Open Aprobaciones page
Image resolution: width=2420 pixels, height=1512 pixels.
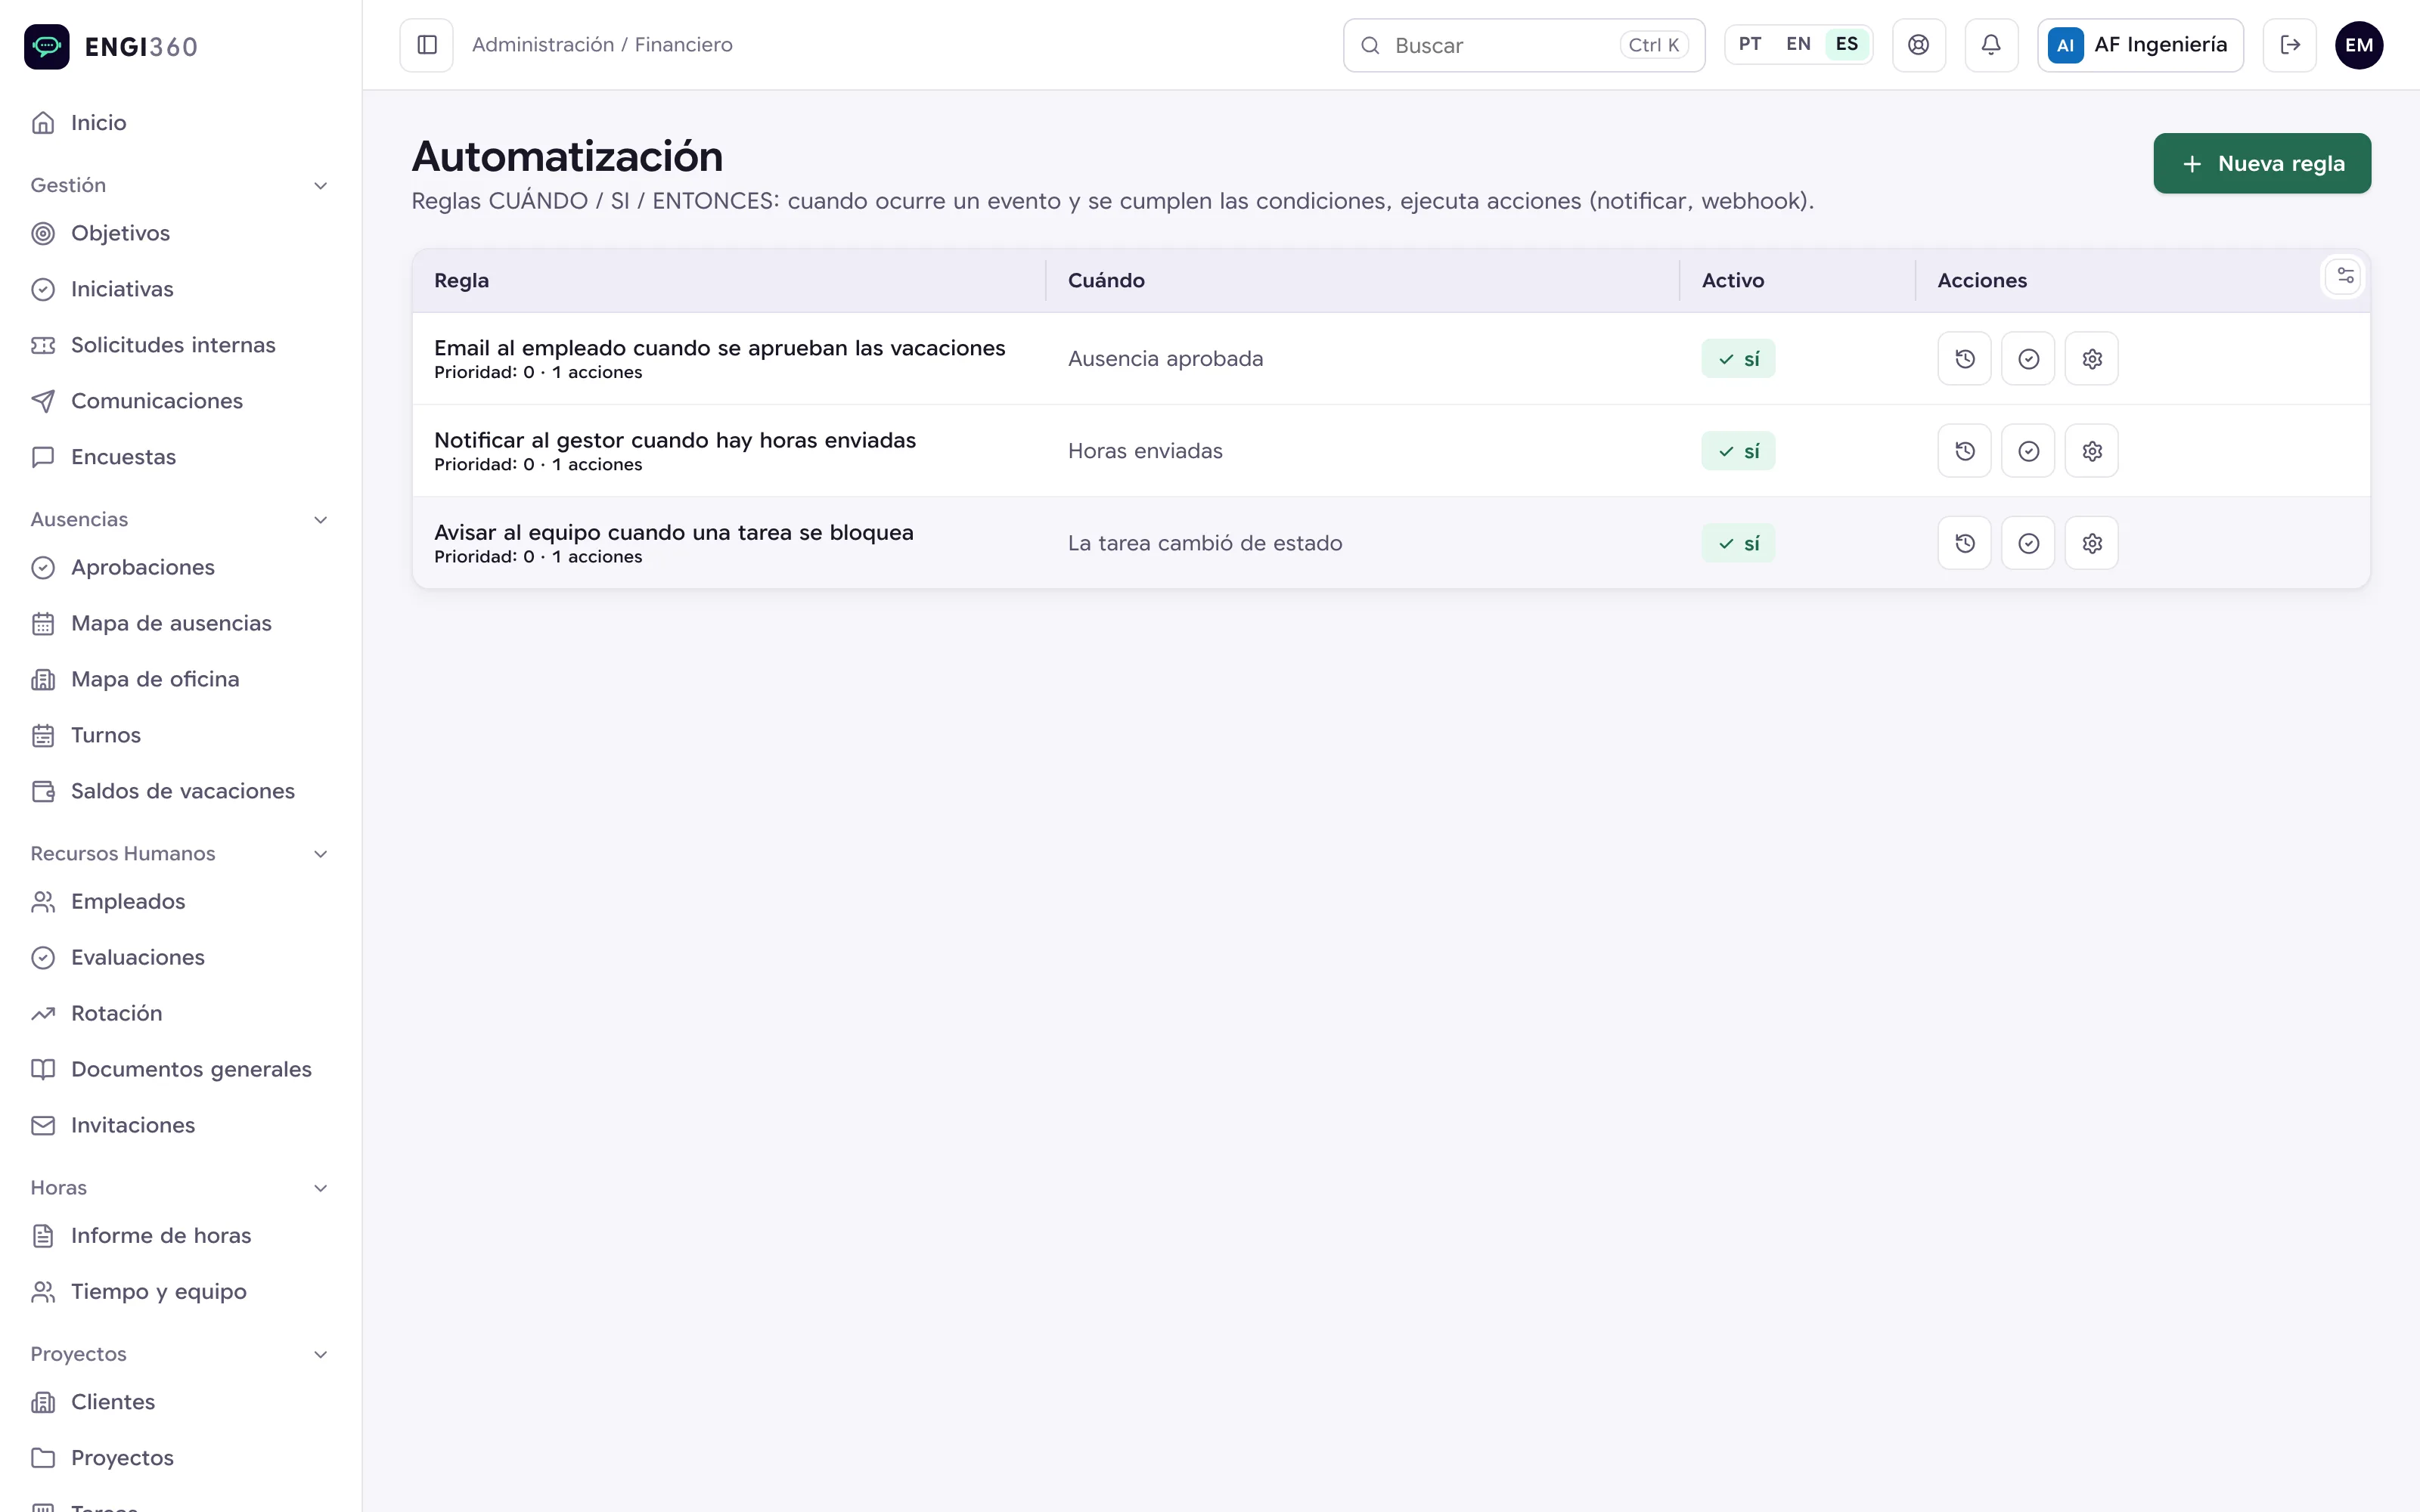180,567
